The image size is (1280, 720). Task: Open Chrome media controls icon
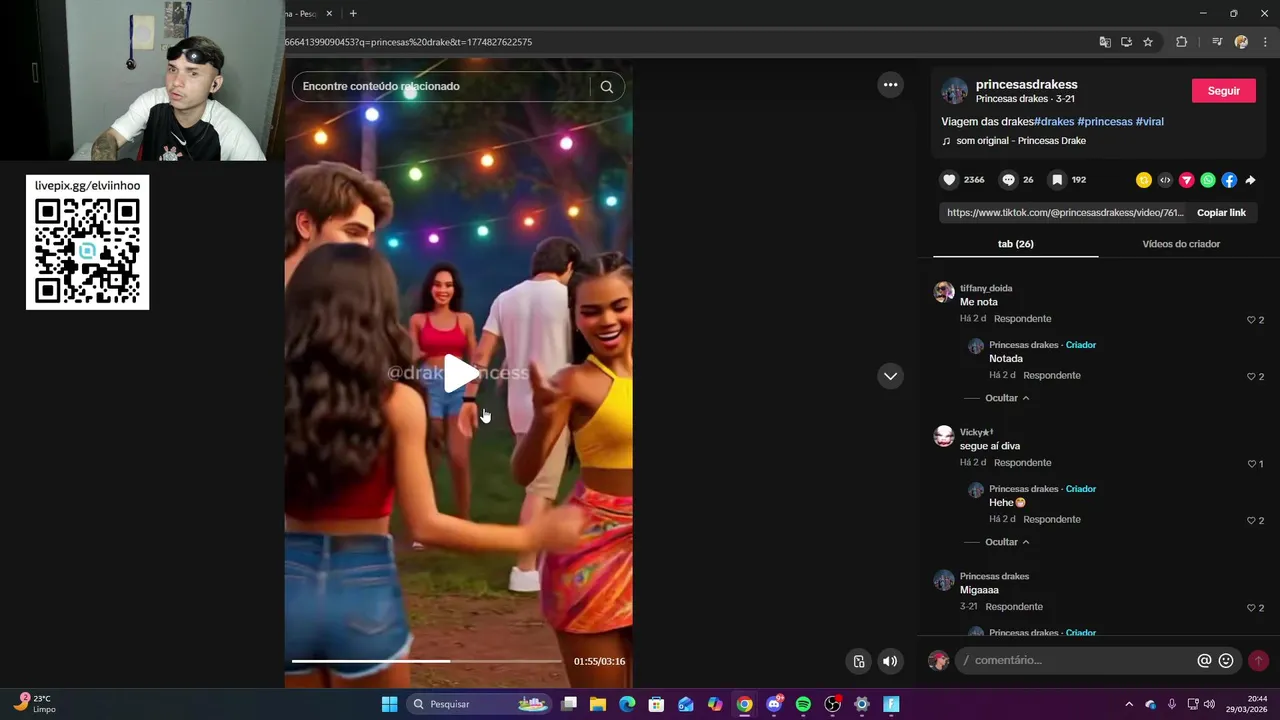1217,42
